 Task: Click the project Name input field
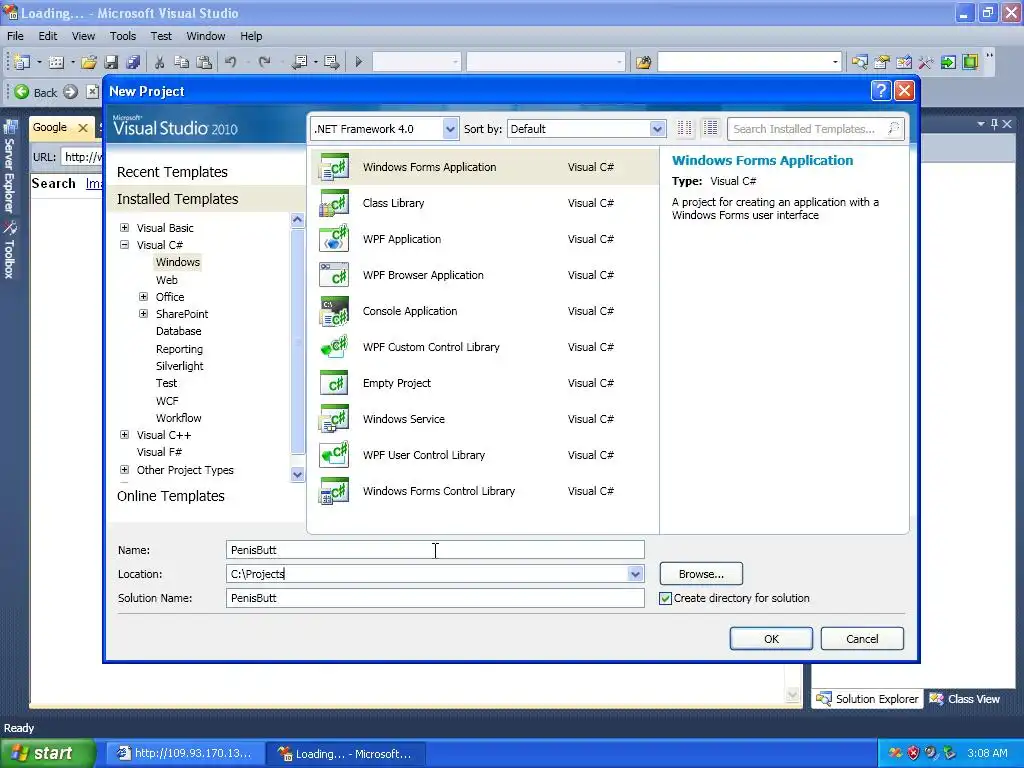click(435, 550)
